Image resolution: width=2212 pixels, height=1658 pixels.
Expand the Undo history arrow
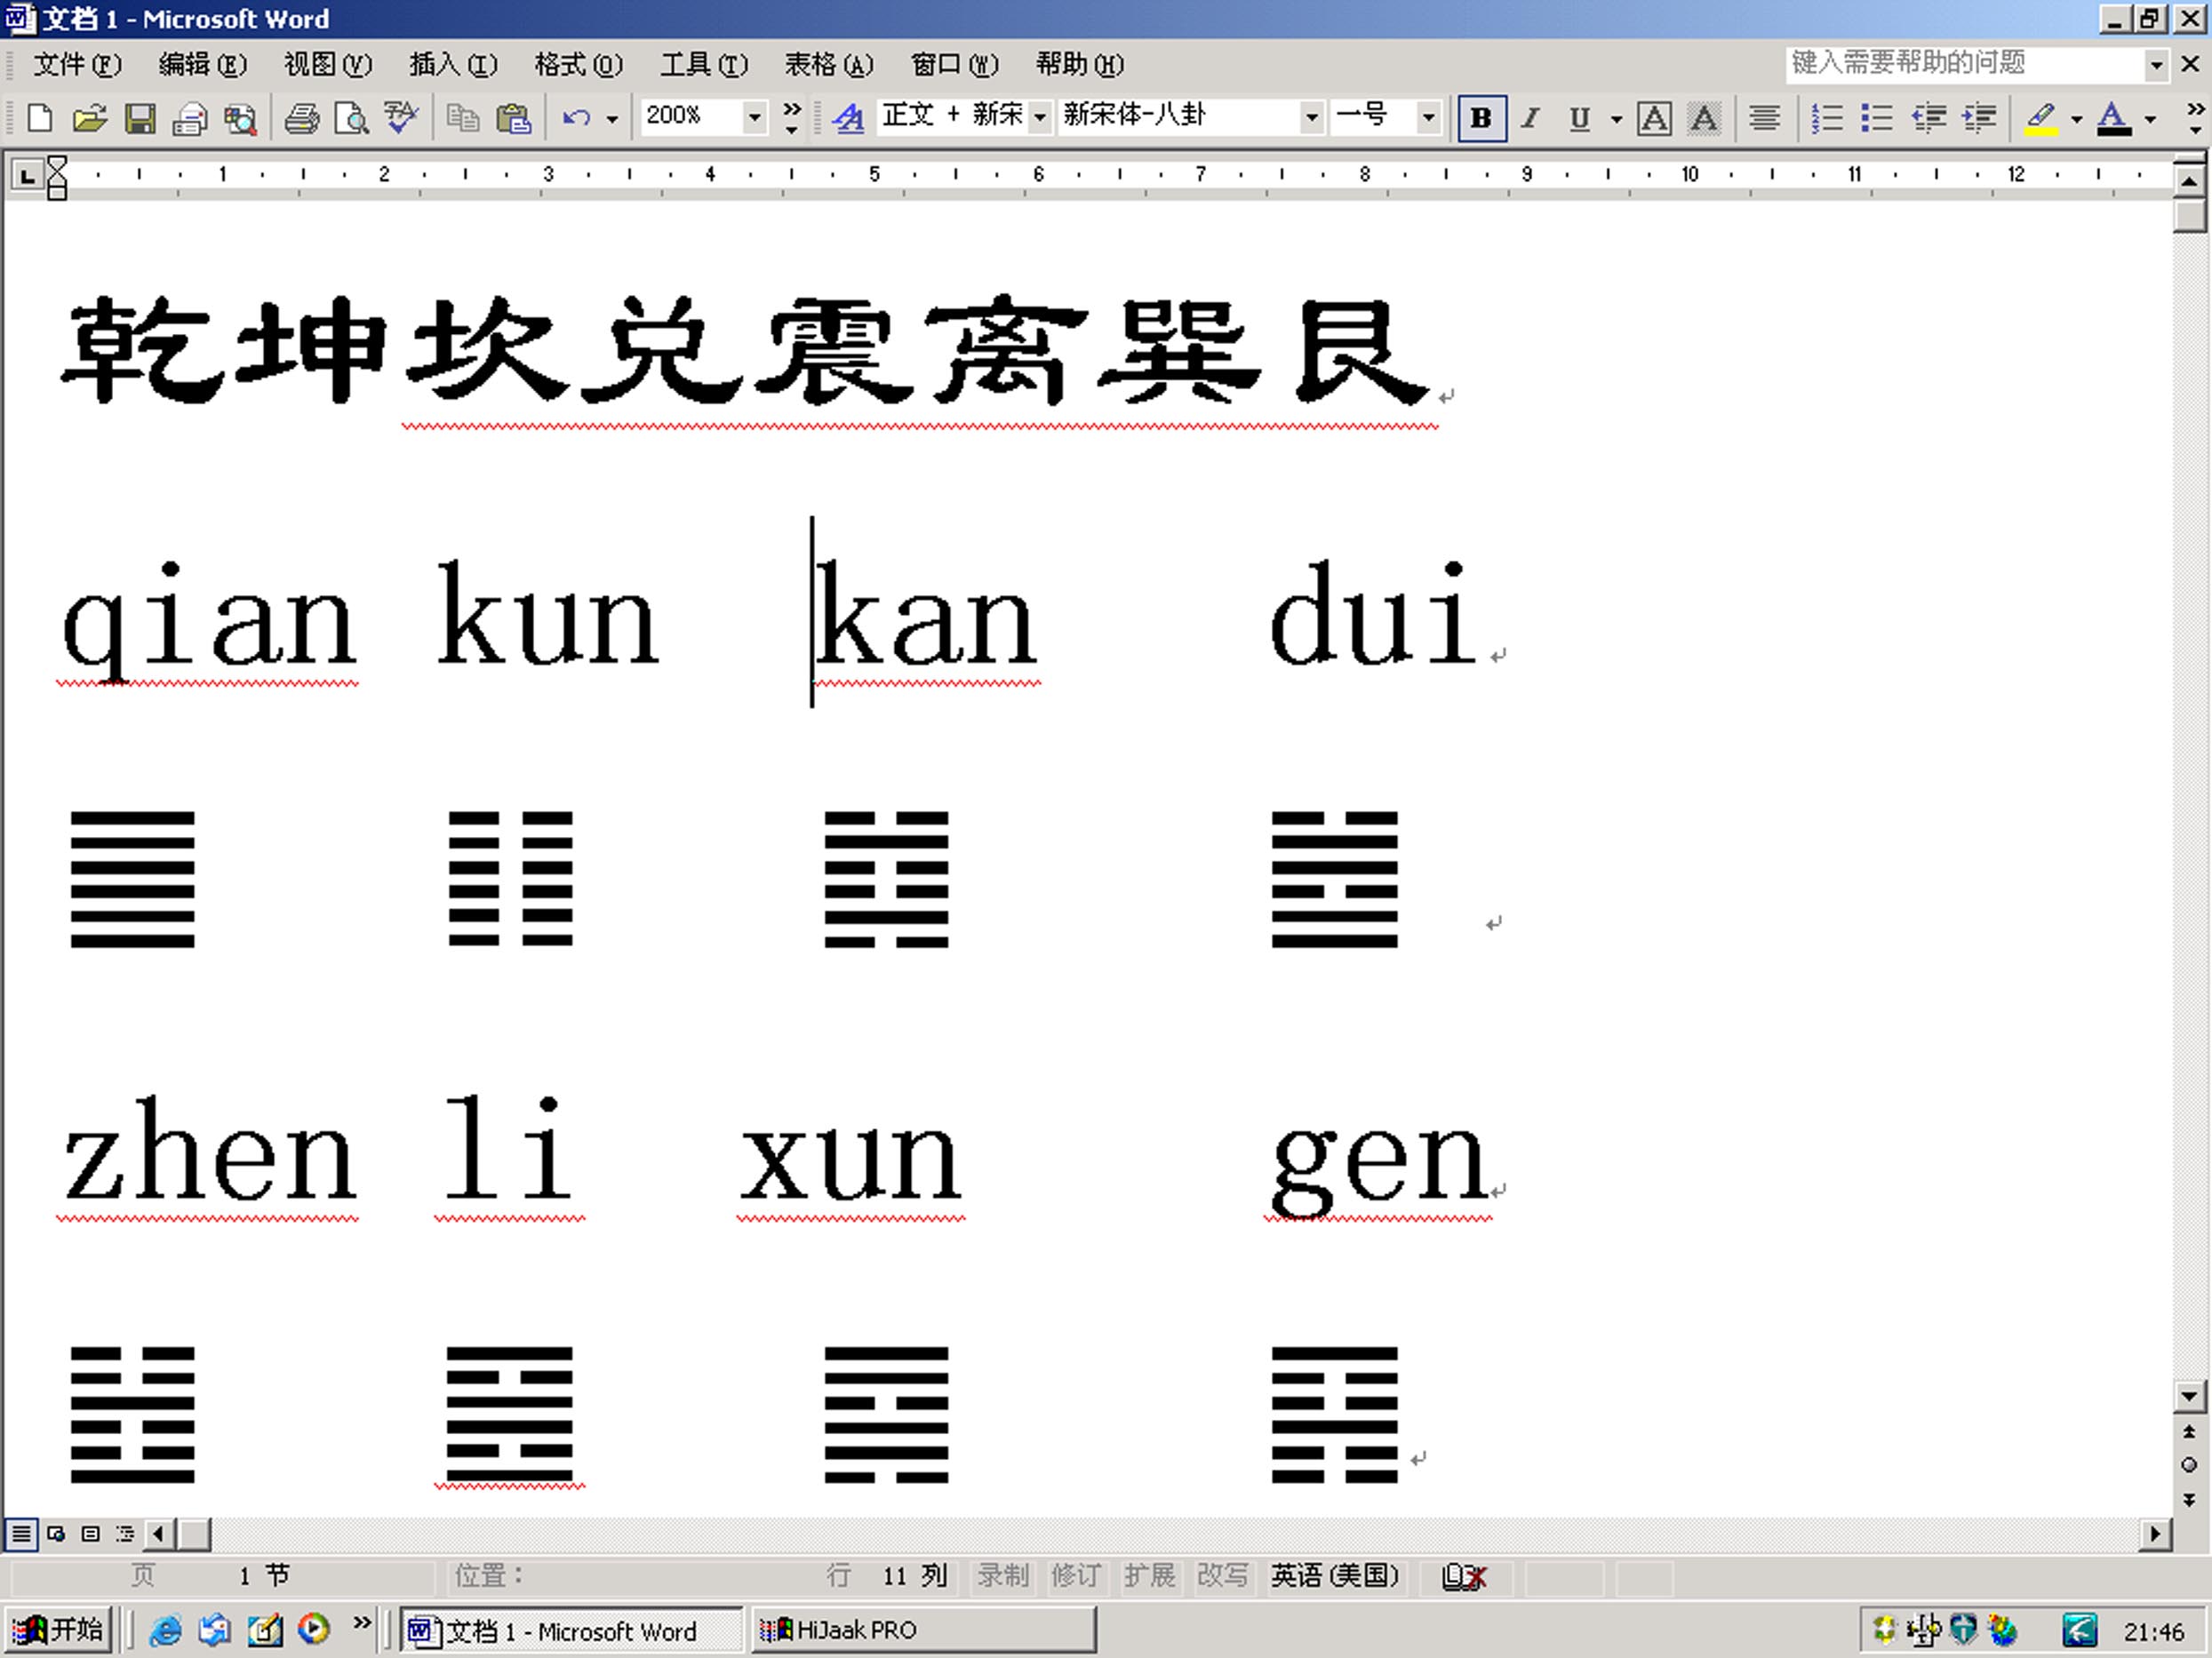[612, 119]
